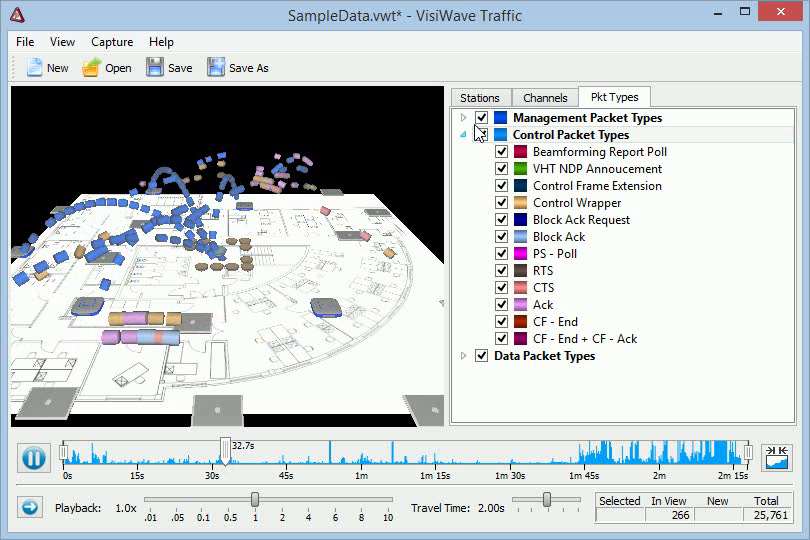The image size is (810, 540).
Task: Uncheck Data Packet Types checkbox
Action: [x=481, y=356]
